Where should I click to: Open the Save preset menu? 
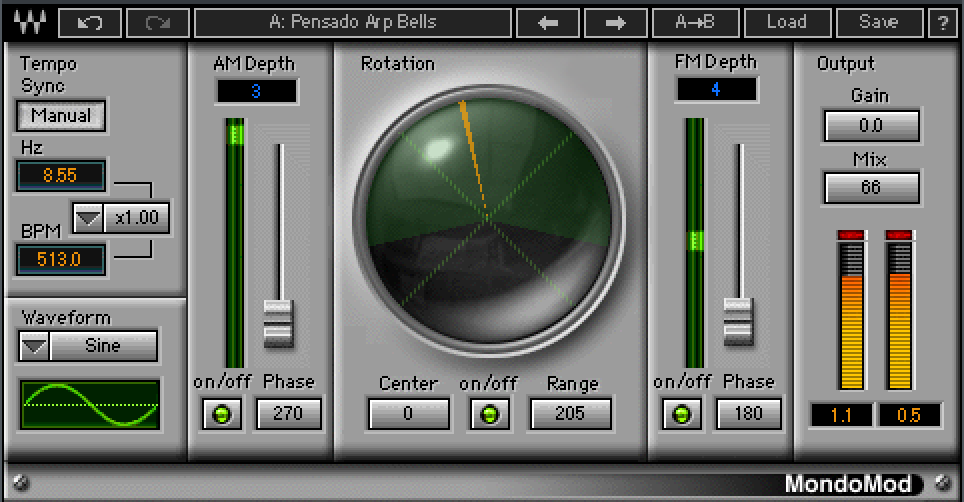pos(879,23)
